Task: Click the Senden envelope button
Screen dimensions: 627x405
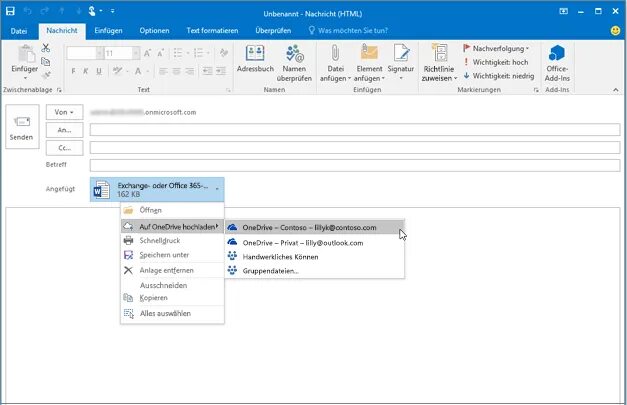Action: [22, 127]
